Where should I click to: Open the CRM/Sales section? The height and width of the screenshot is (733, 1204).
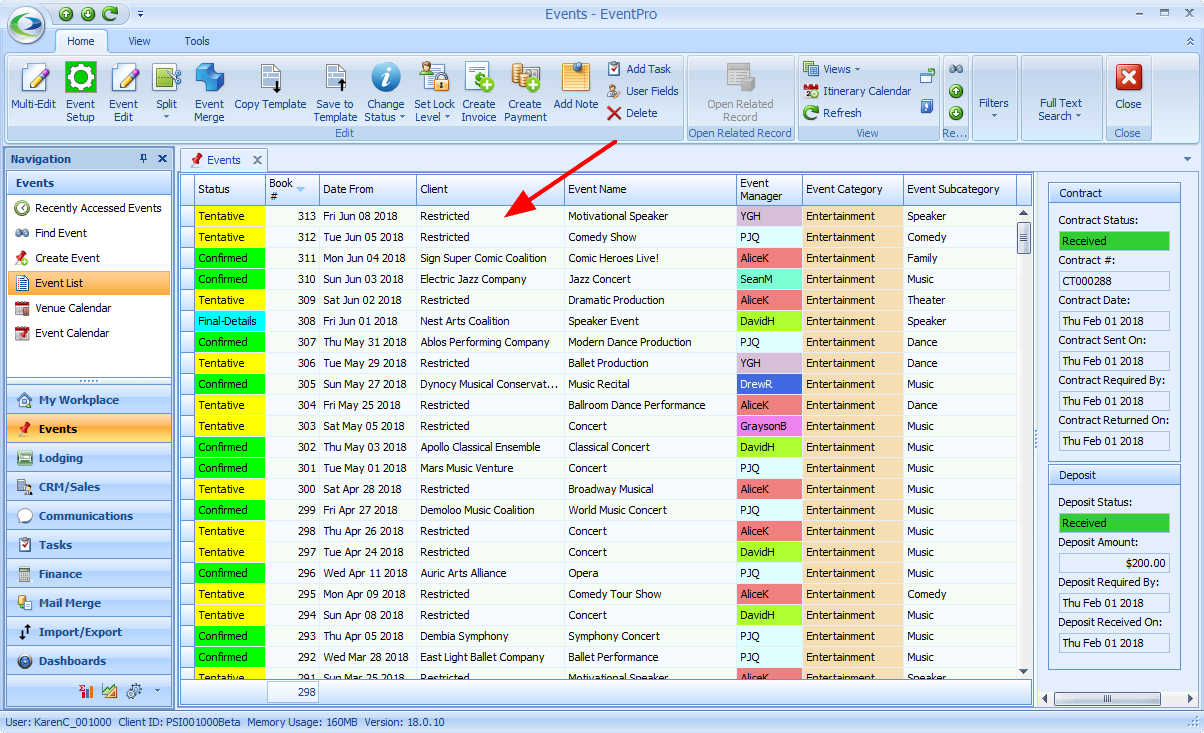[x=89, y=487]
